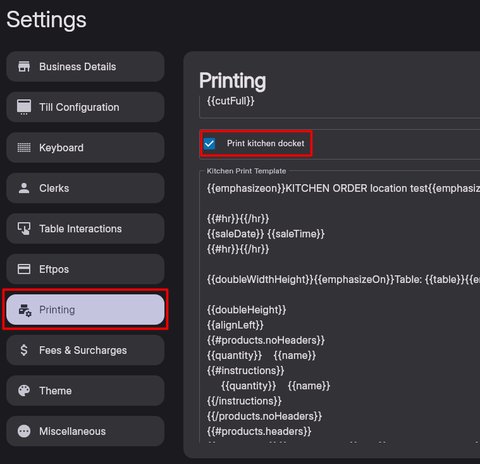Viewport: 480px width, 464px height.
Task: Click the {{alignLeft}} template line
Action: tap(235, 325)
